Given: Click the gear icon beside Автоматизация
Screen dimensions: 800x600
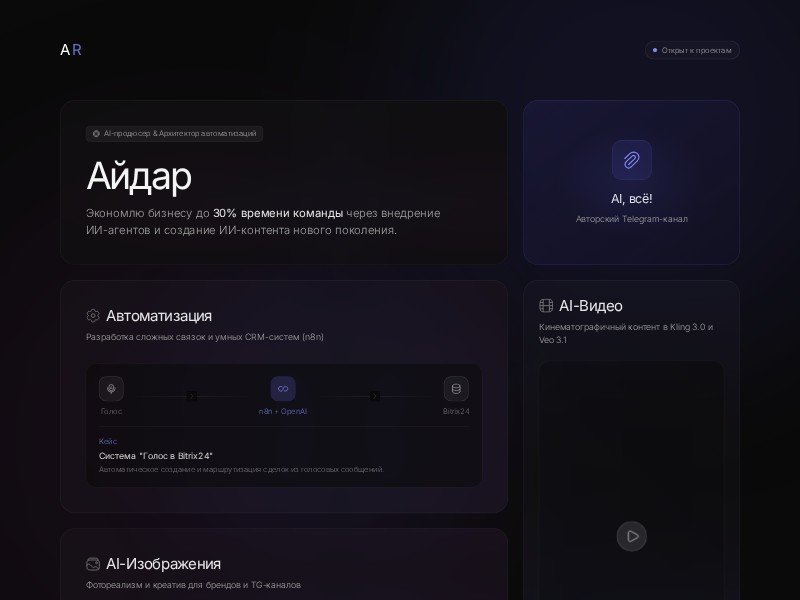Looking at the screenshot, I should (x=93, y=316).
